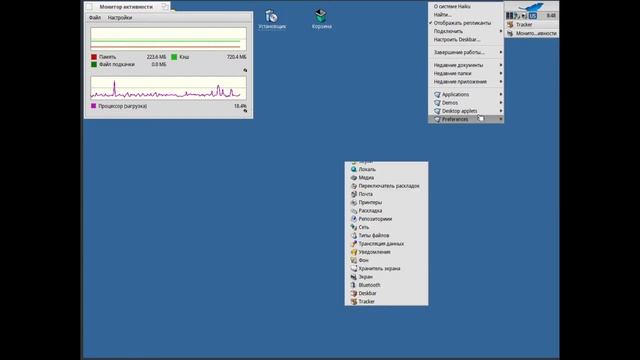
Task: Open the Фон background preferences
Action: pos(386,260)
